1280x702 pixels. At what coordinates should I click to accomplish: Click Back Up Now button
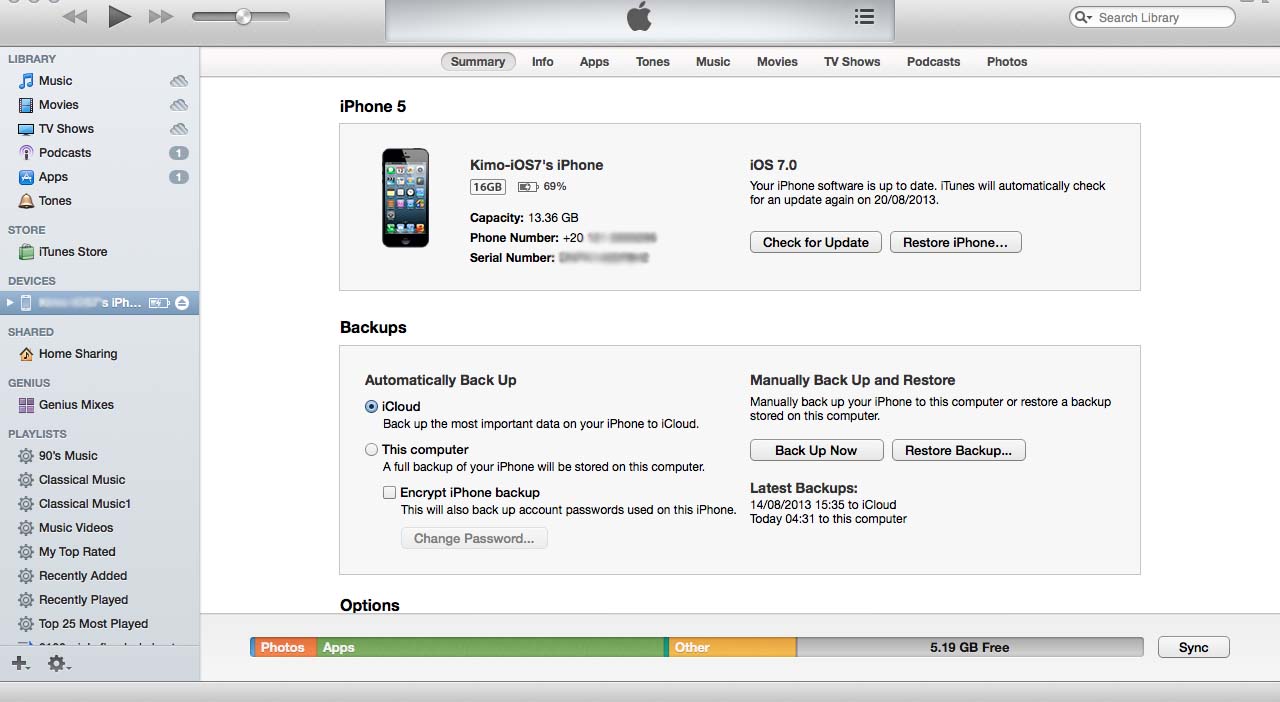pyautogui.click(x=816, y=451)
